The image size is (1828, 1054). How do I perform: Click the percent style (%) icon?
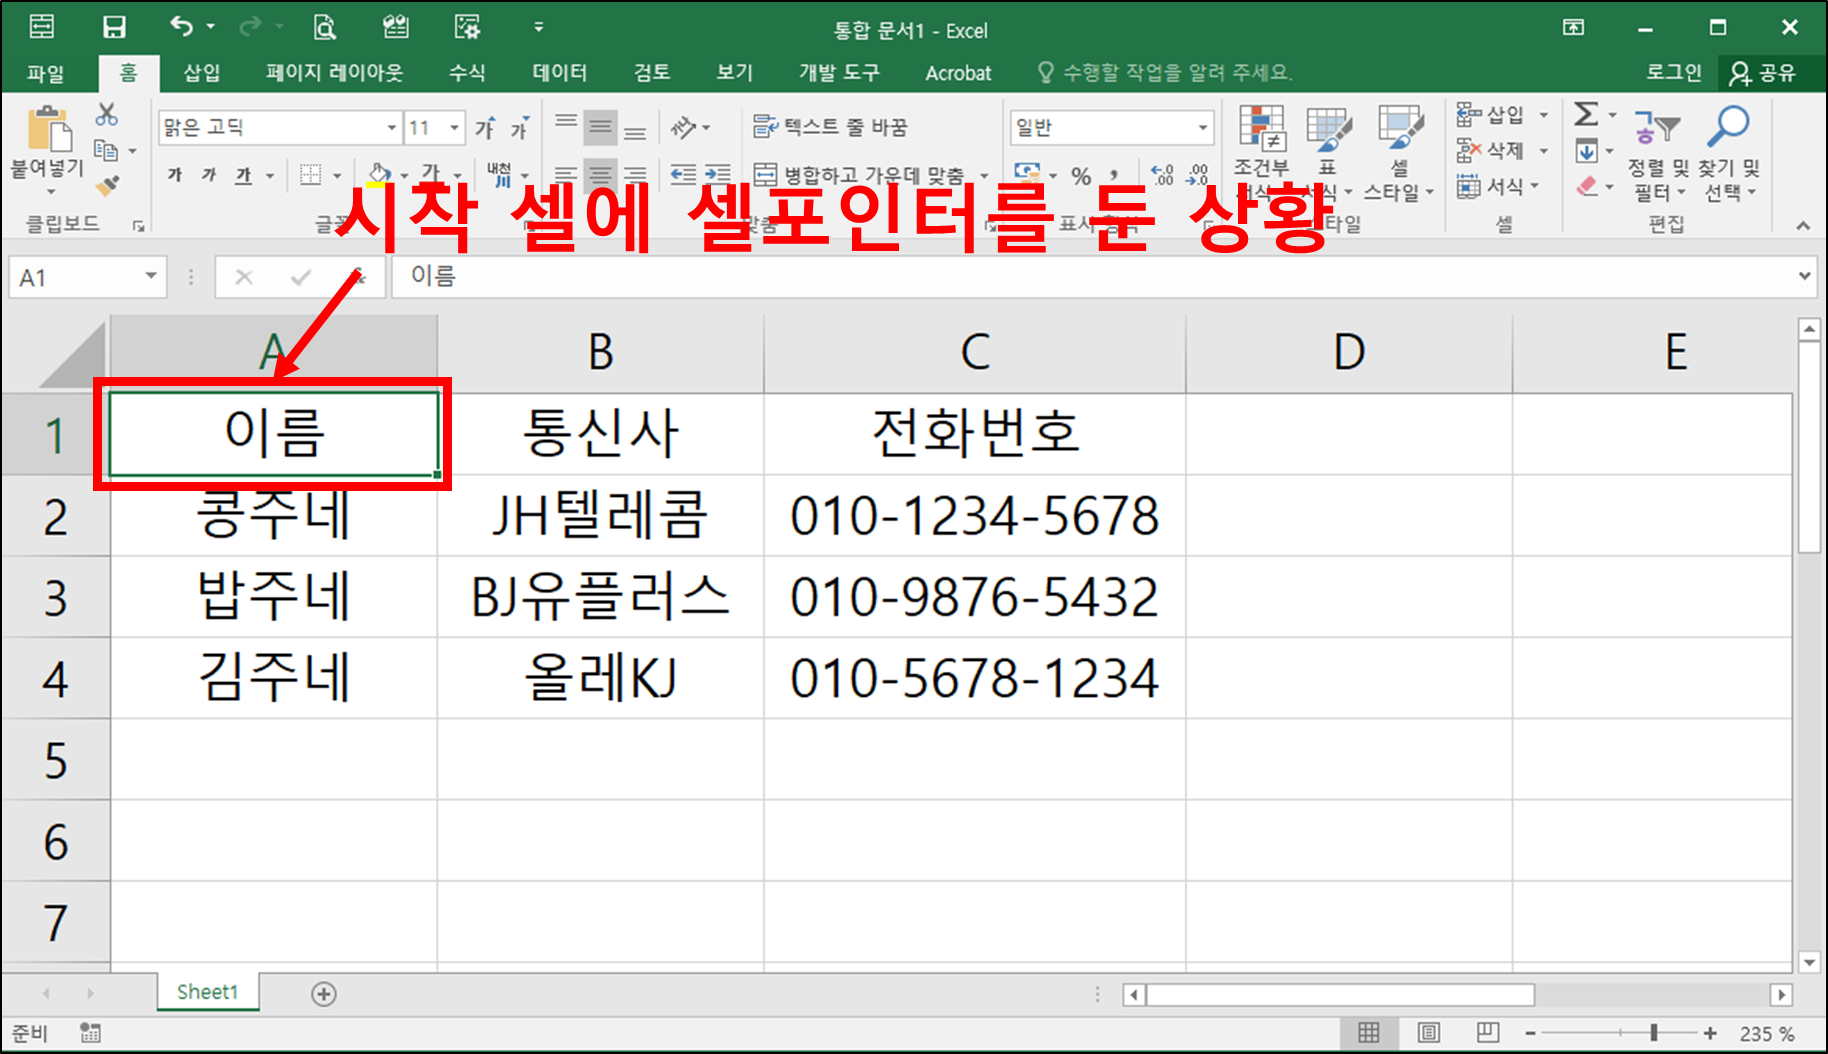(1080, 174)
